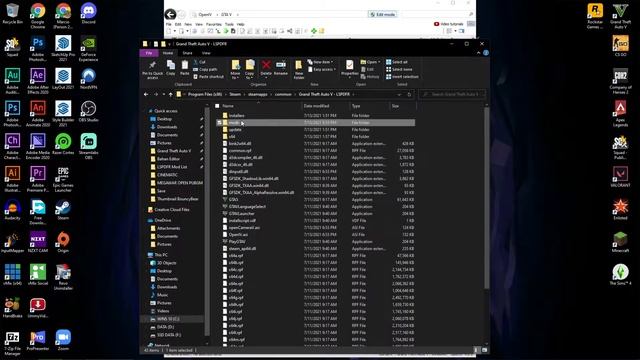Image resolution: width=640 pixels, height=360 pixels.
Task: Select common.rpf file
Action: click(x=240, y=151)
